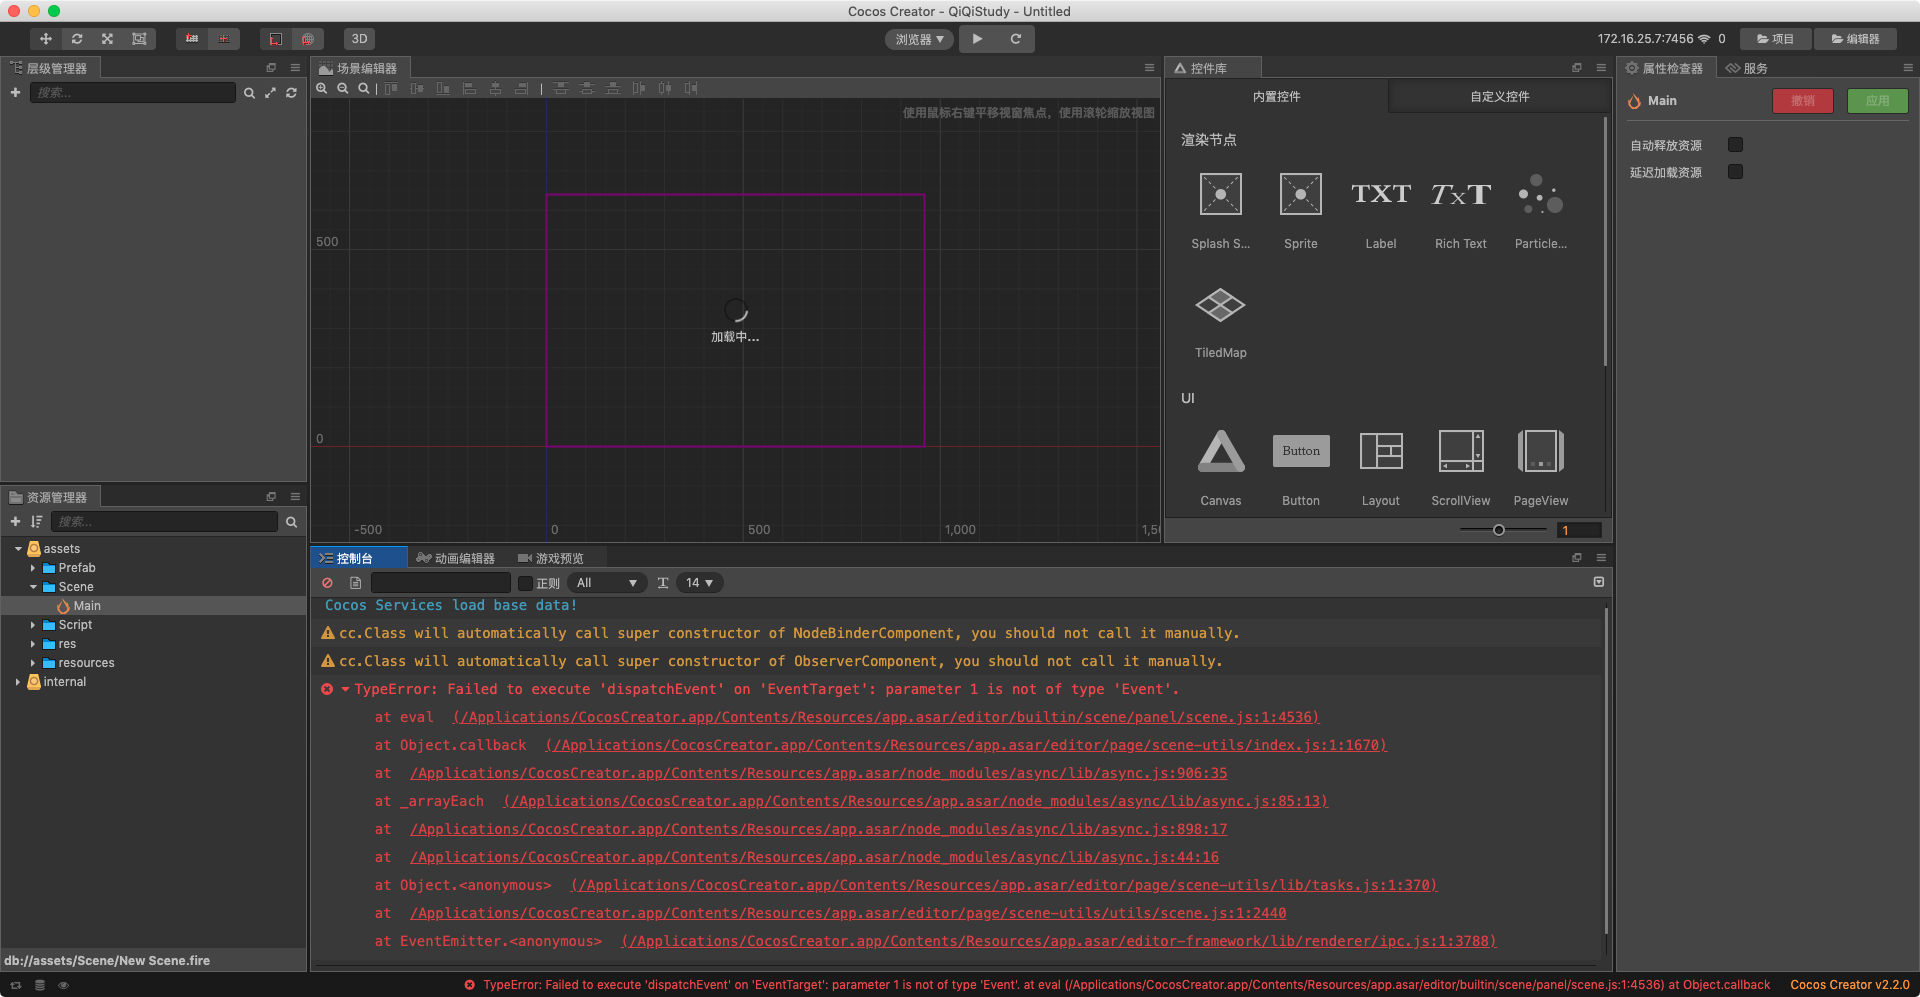
Task: Click the refresh preview button
Action: [x=1015, y=39]
